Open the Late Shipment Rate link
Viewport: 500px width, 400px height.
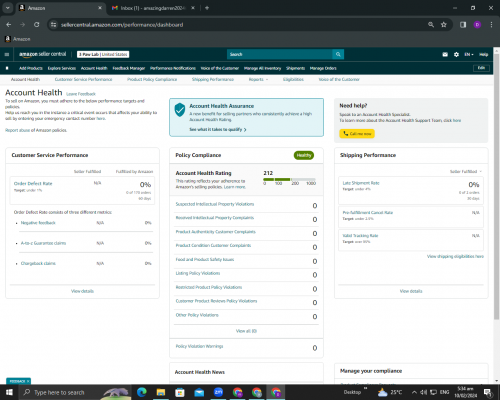(x=361, y=183)
